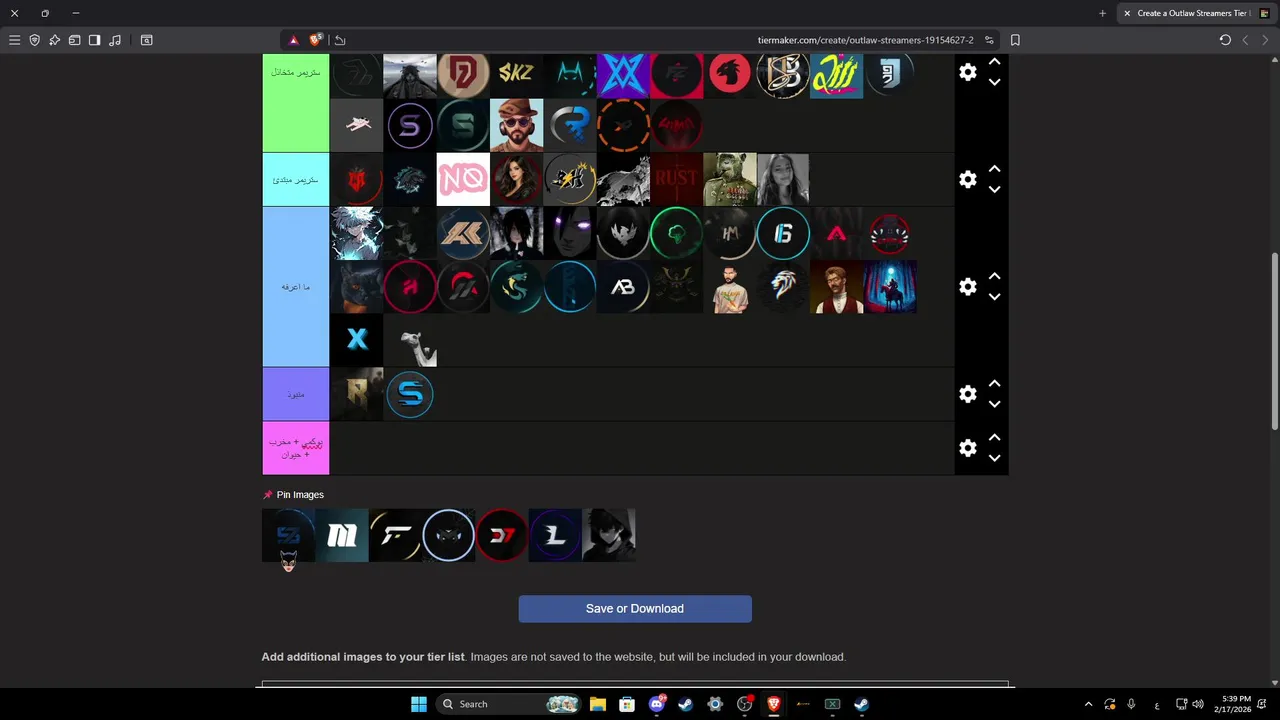Move purple tier row down
The width and height of the screenshot is (1280, 720).
pyautogui.click(x=994, y=404)
